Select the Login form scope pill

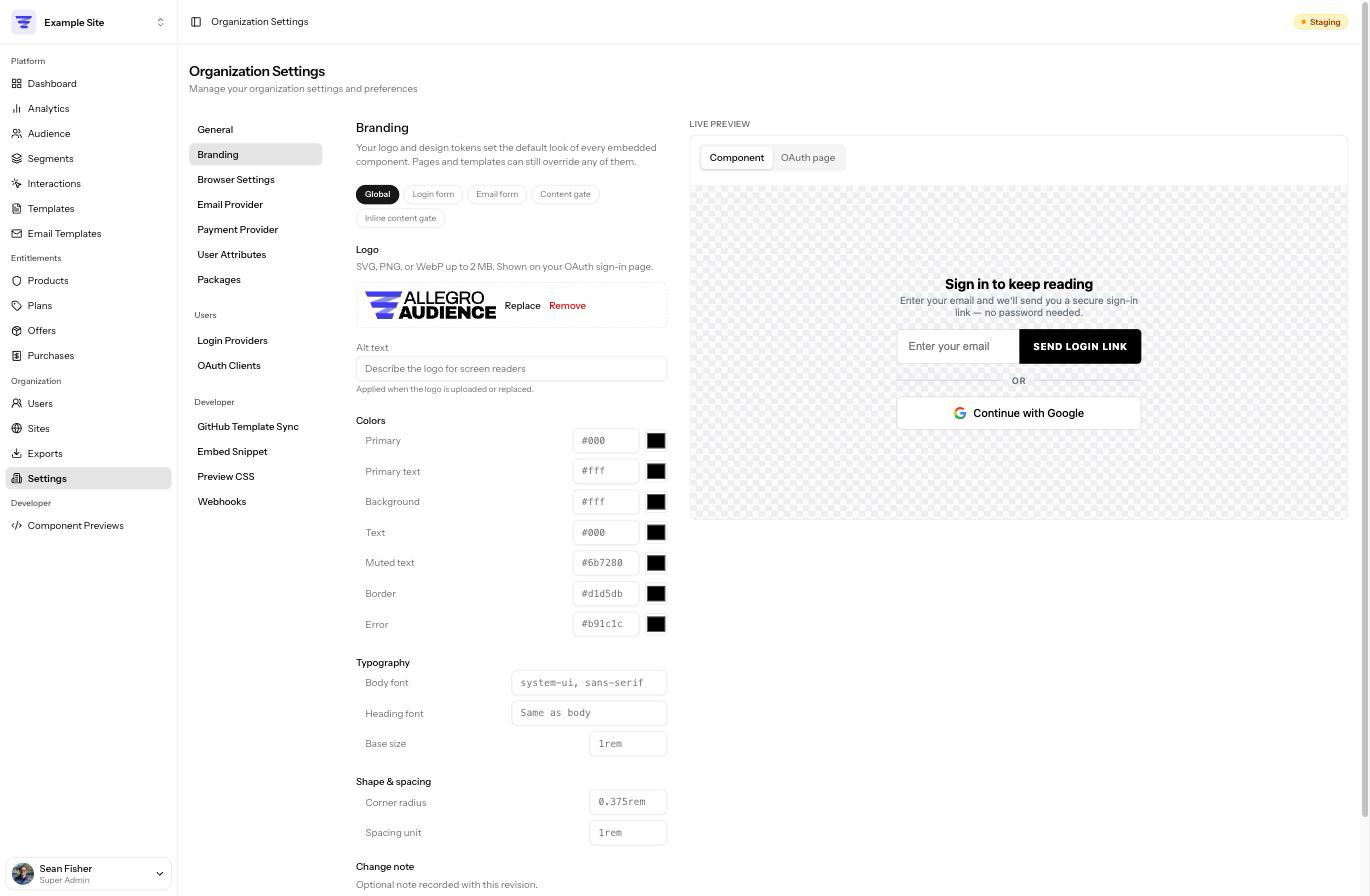(433, 194)
